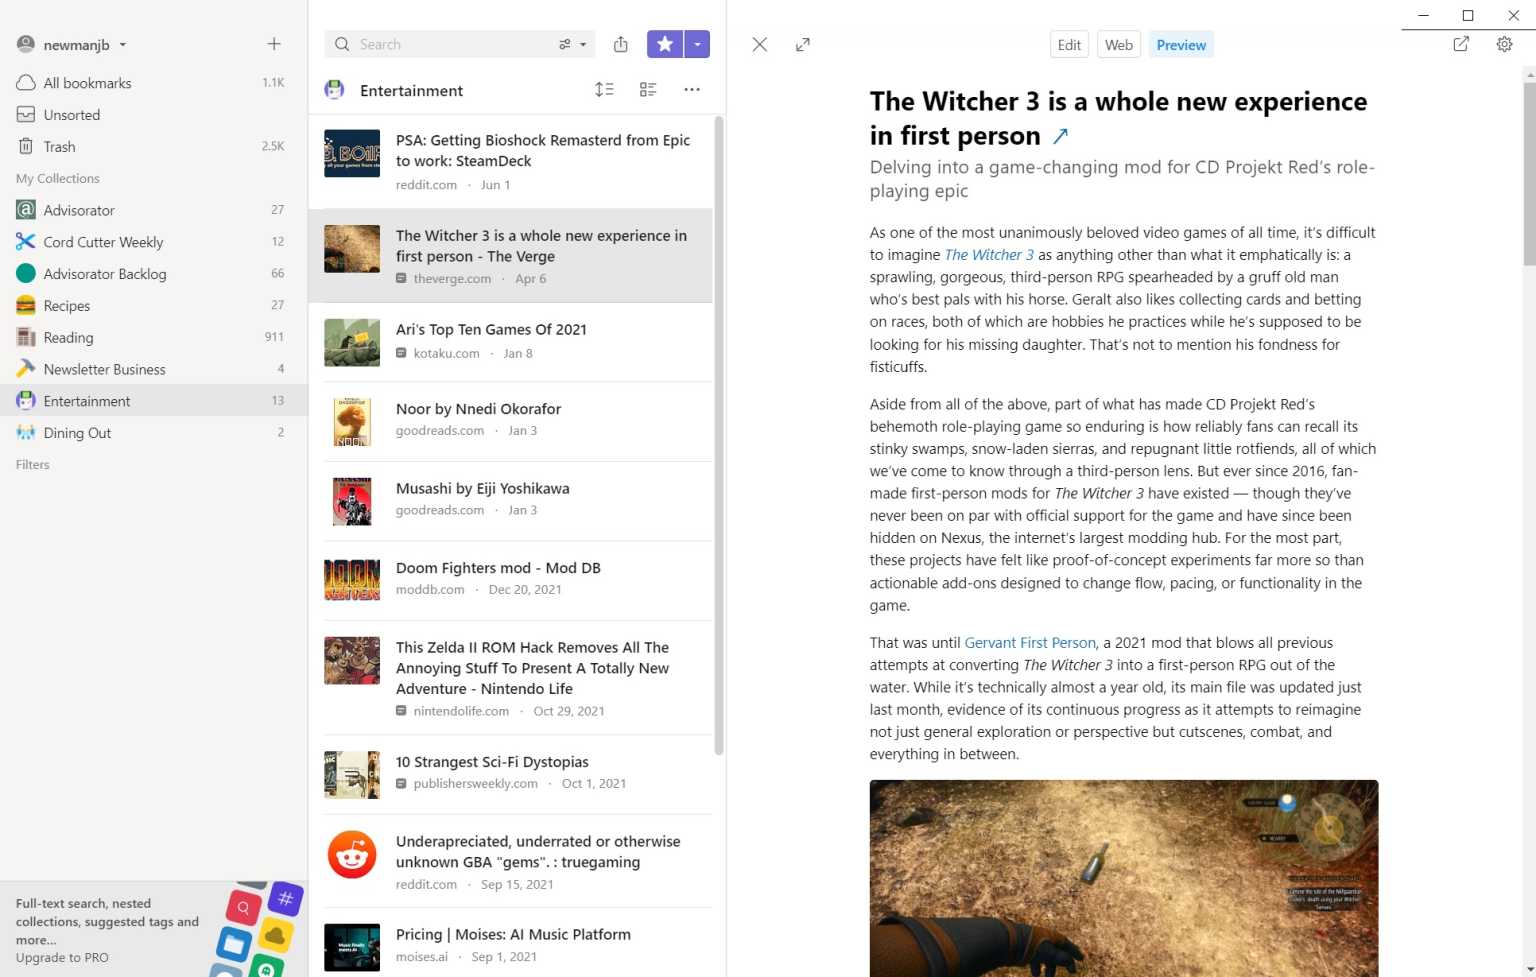Viewport: 1536px width, 977px height.
Task: Select the sort order icon above bookmark list
Action: click(605, 89)
